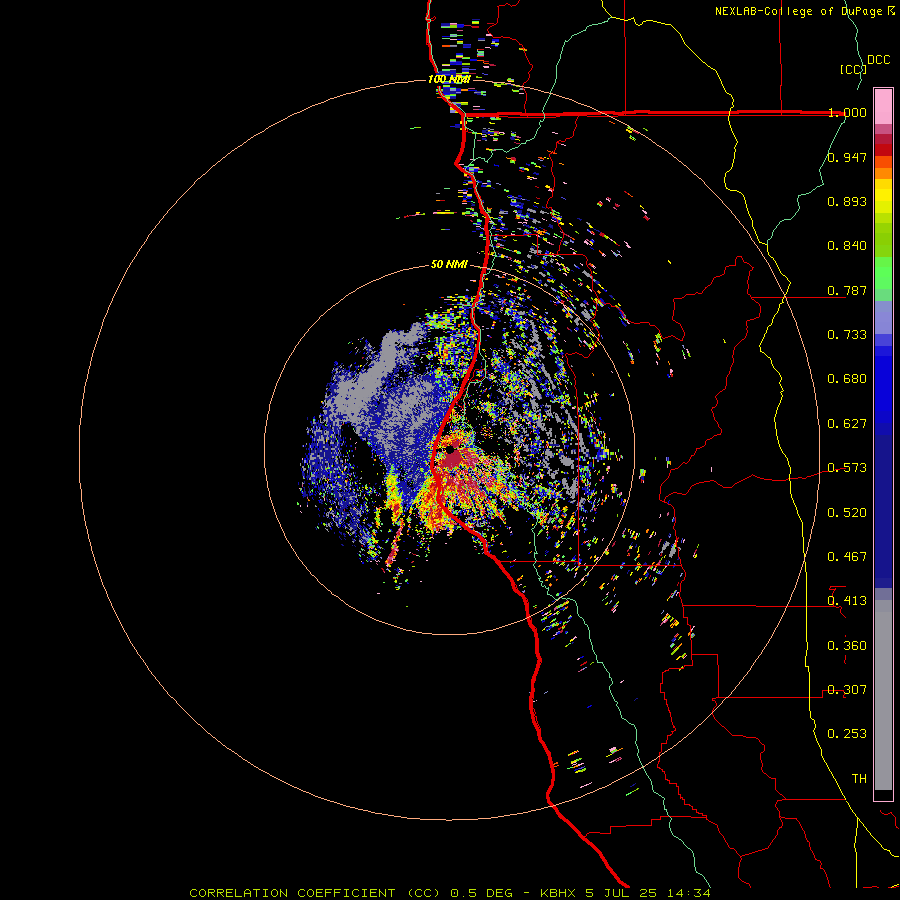Click the 0.947 scale value

[847, 157]
